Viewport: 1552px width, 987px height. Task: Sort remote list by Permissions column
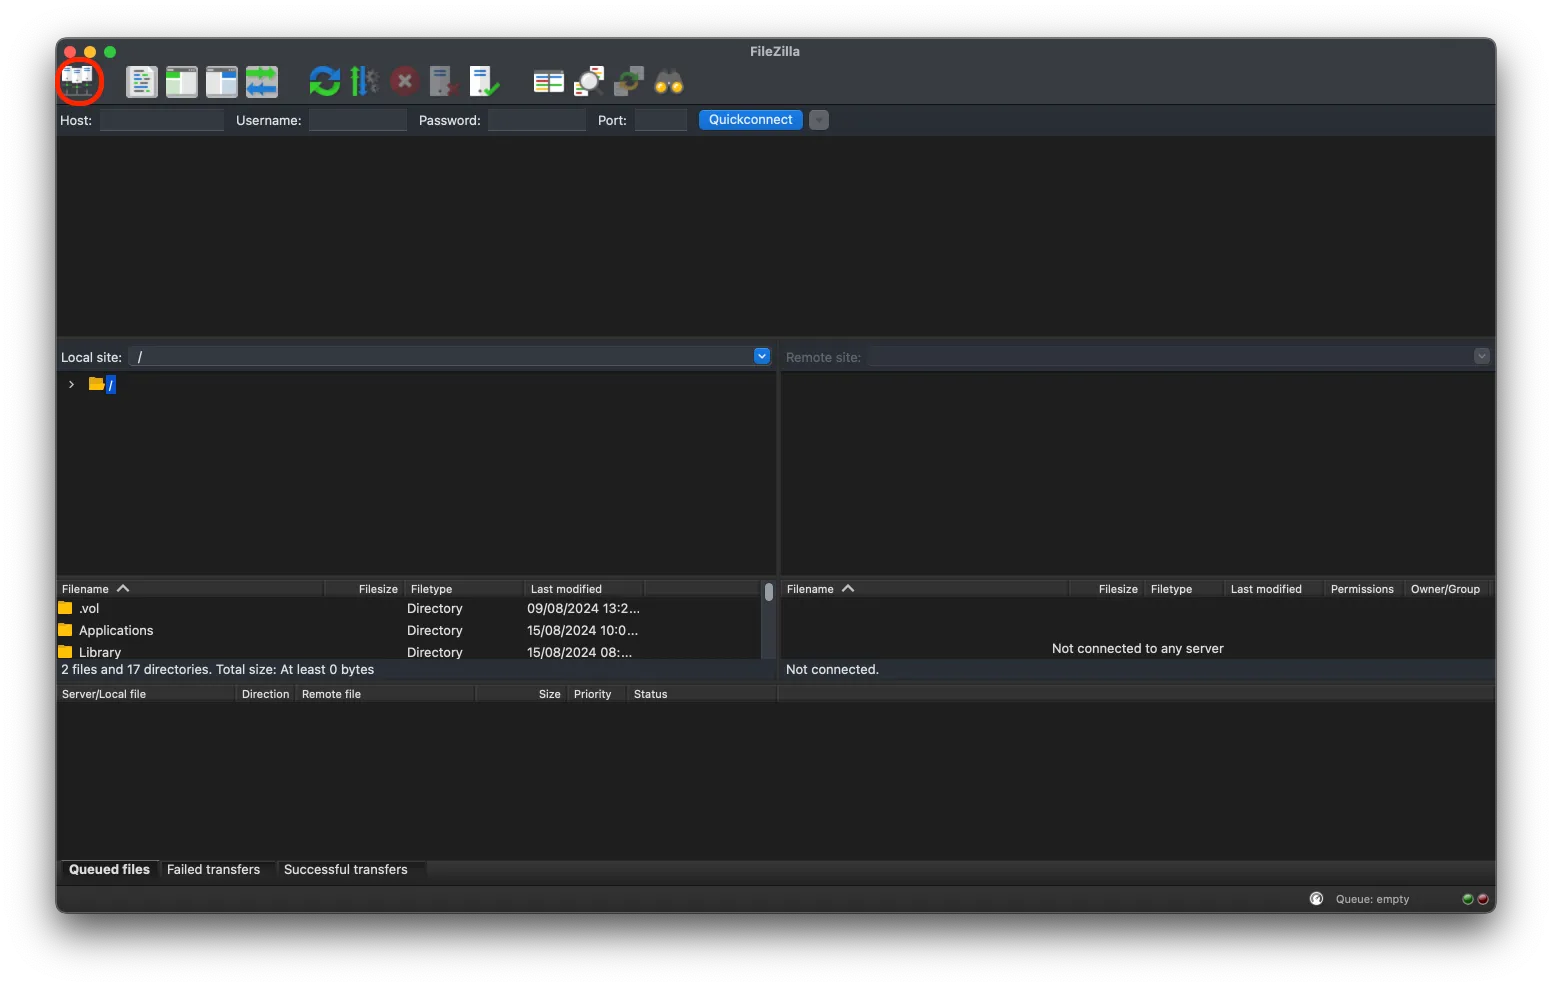pyautogui.click(x=1362, y=589)
